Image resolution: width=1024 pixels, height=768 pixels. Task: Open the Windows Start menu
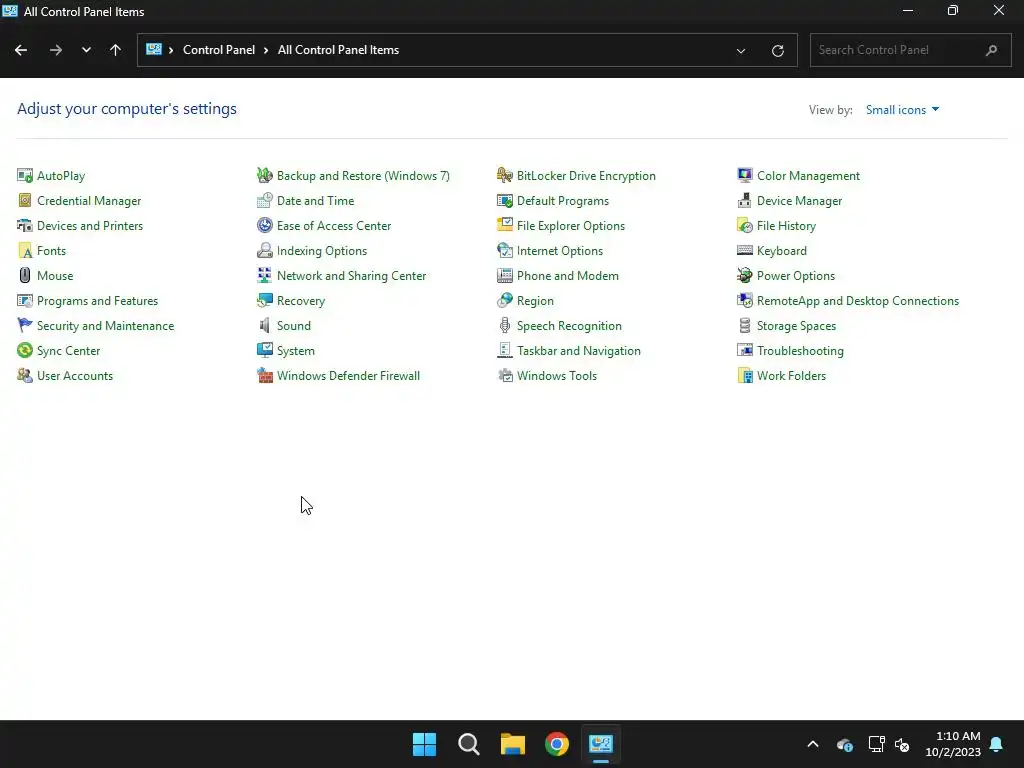click(x=424, y=744)
